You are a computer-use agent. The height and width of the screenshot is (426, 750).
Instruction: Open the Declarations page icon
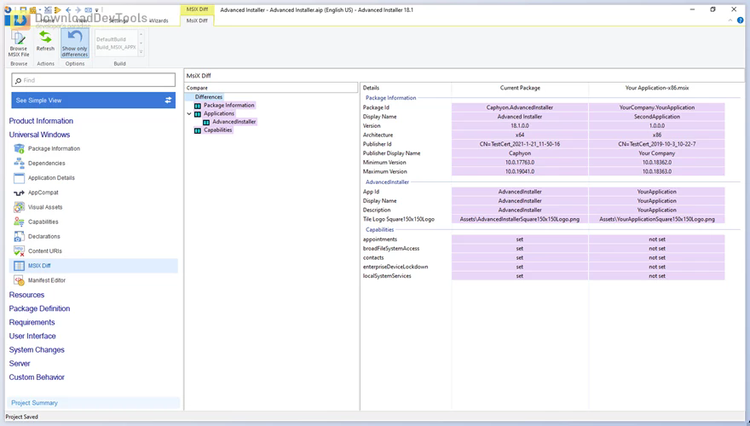[x=19, y=236]
